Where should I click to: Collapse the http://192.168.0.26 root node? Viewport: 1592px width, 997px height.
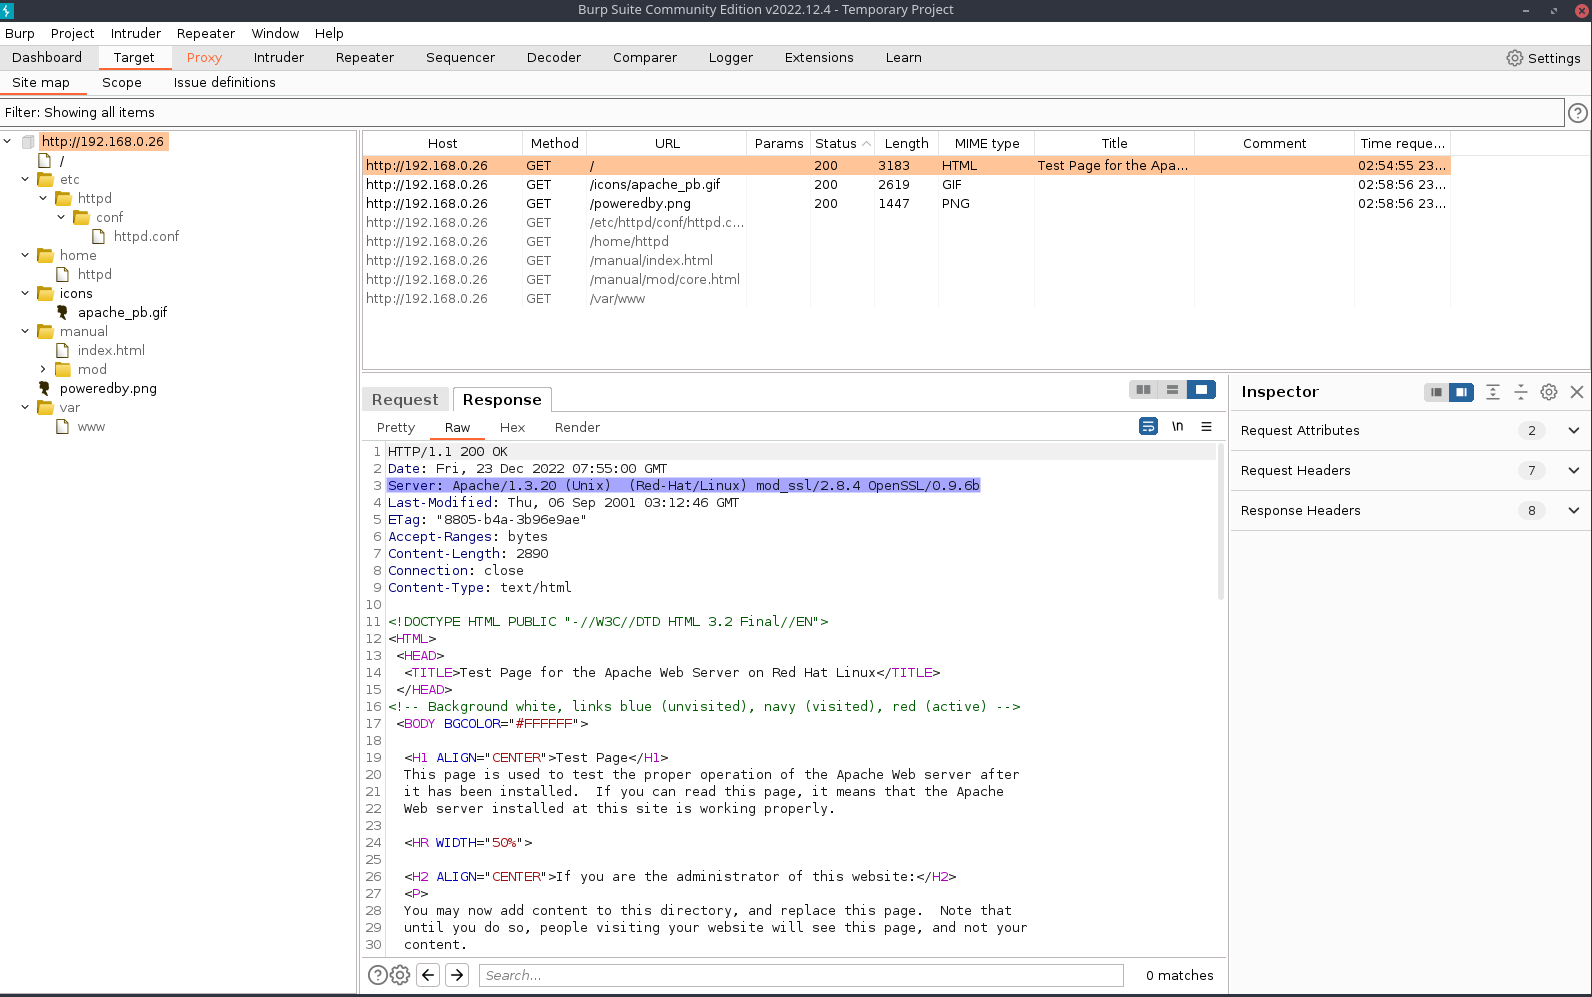tap(8, 141)
